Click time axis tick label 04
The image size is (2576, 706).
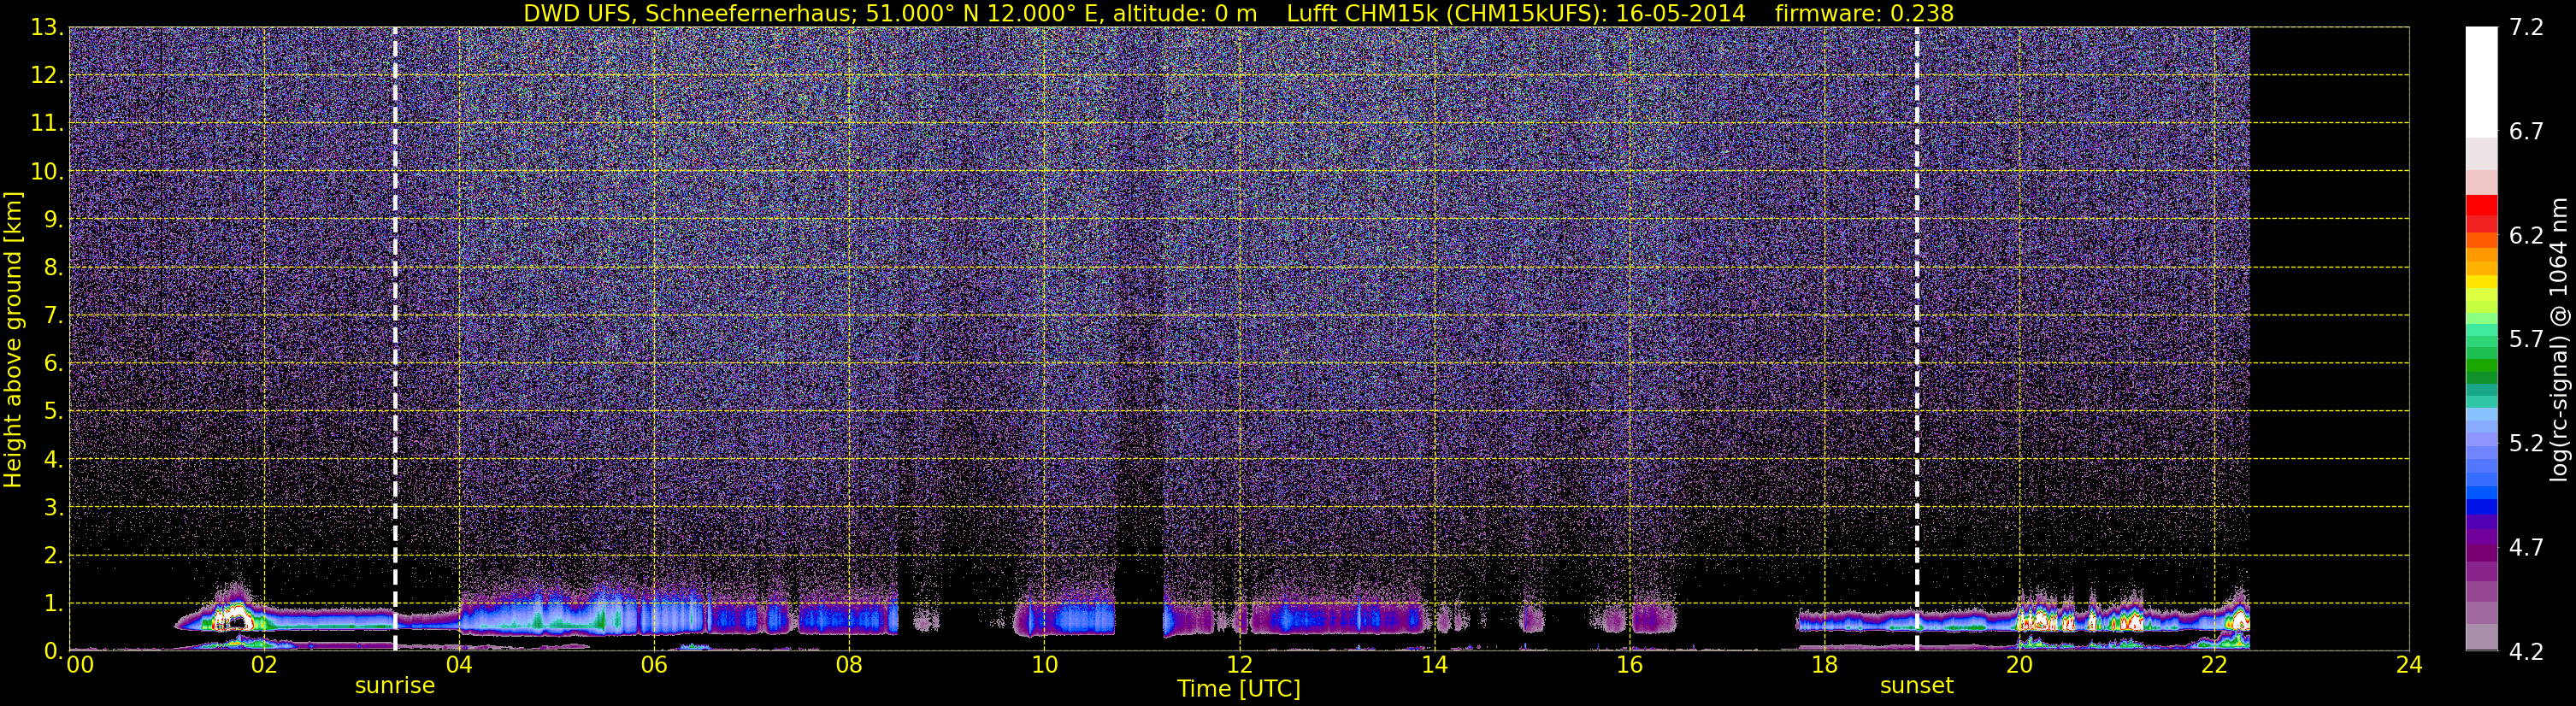coord(459,665)
